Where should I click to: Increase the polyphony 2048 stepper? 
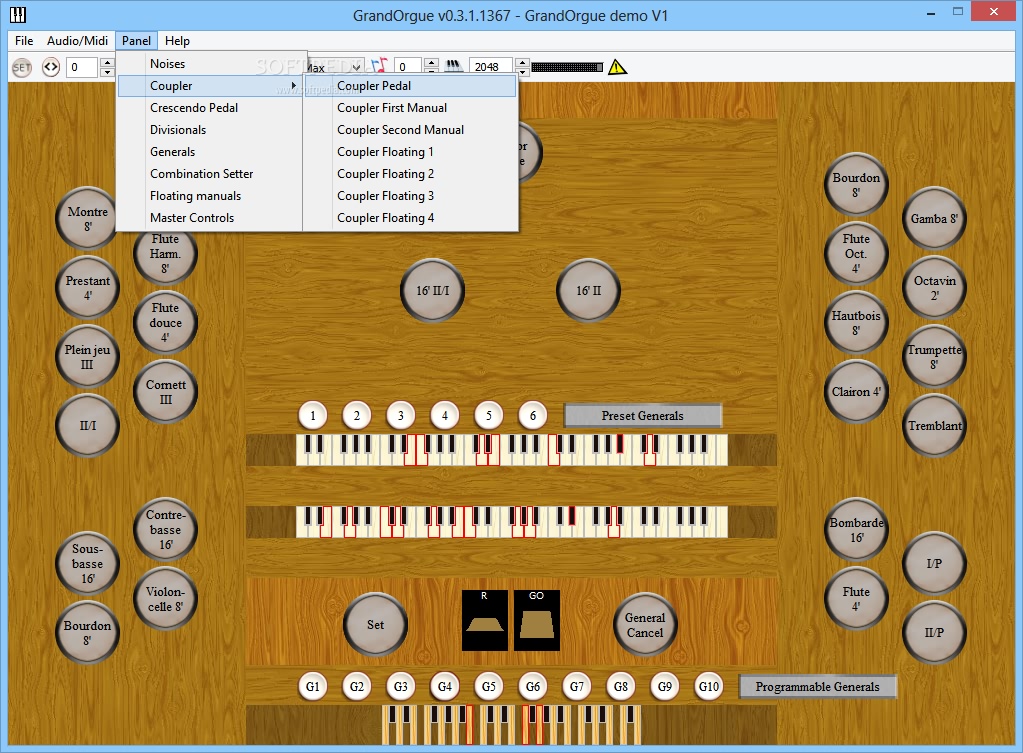coord(522,62)
